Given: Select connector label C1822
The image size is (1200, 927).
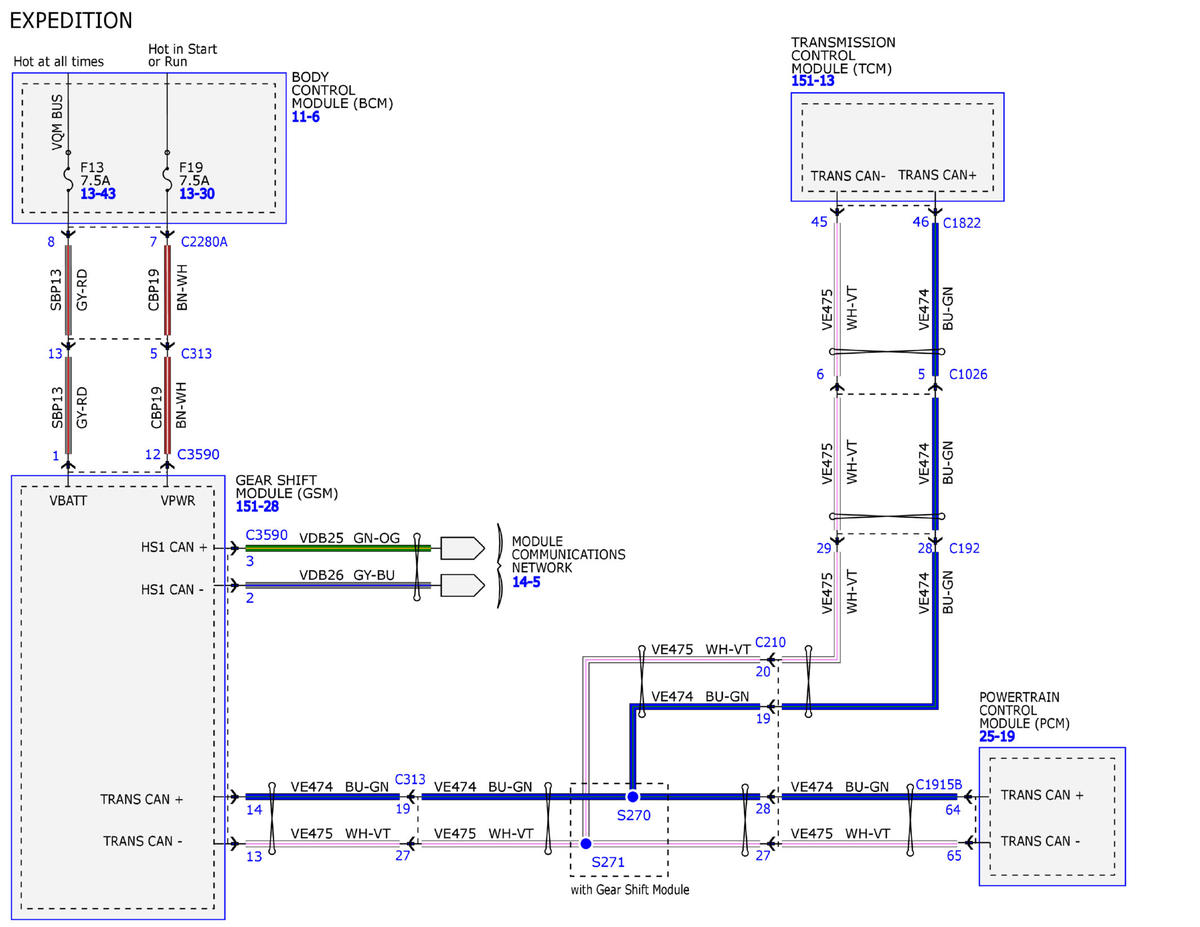Looking at the screenshot, I should [962, 222].
